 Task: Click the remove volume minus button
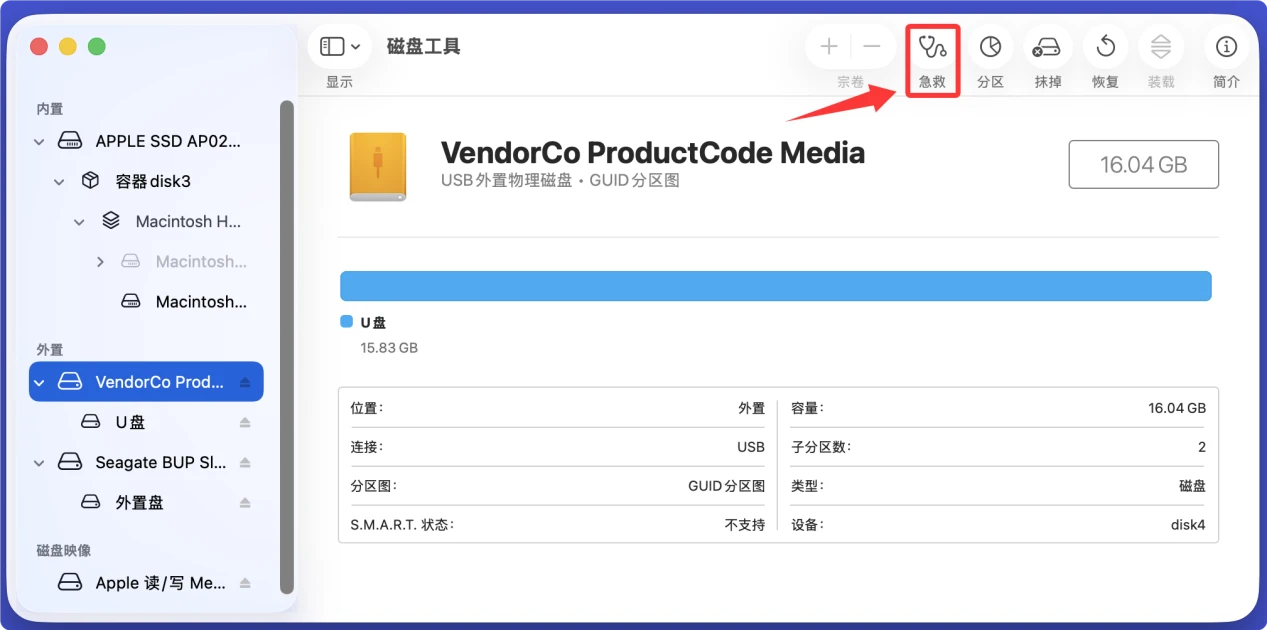pyautogui.click(x=872, y=47)
